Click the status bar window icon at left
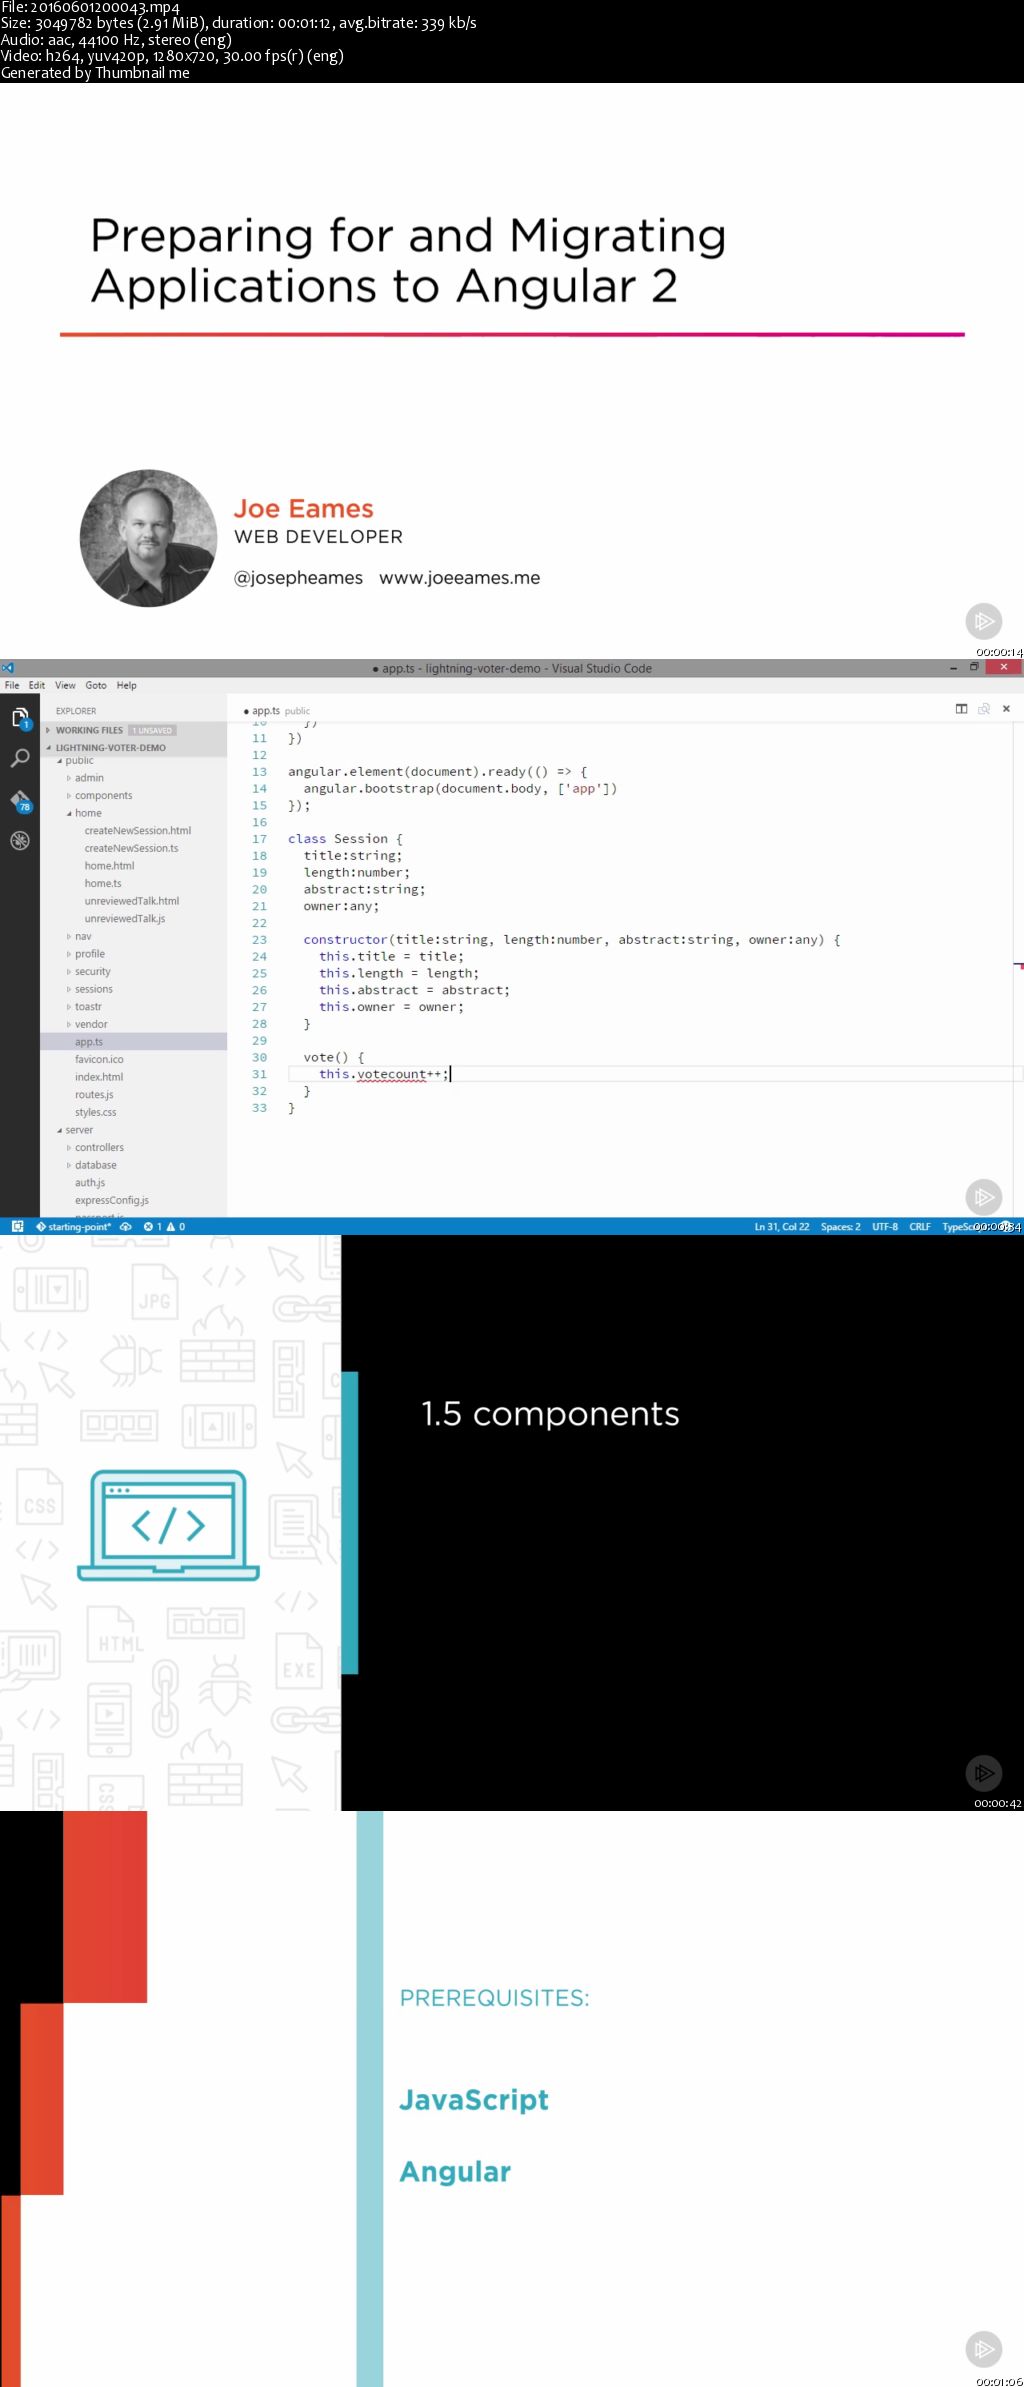 (17, 1226)
